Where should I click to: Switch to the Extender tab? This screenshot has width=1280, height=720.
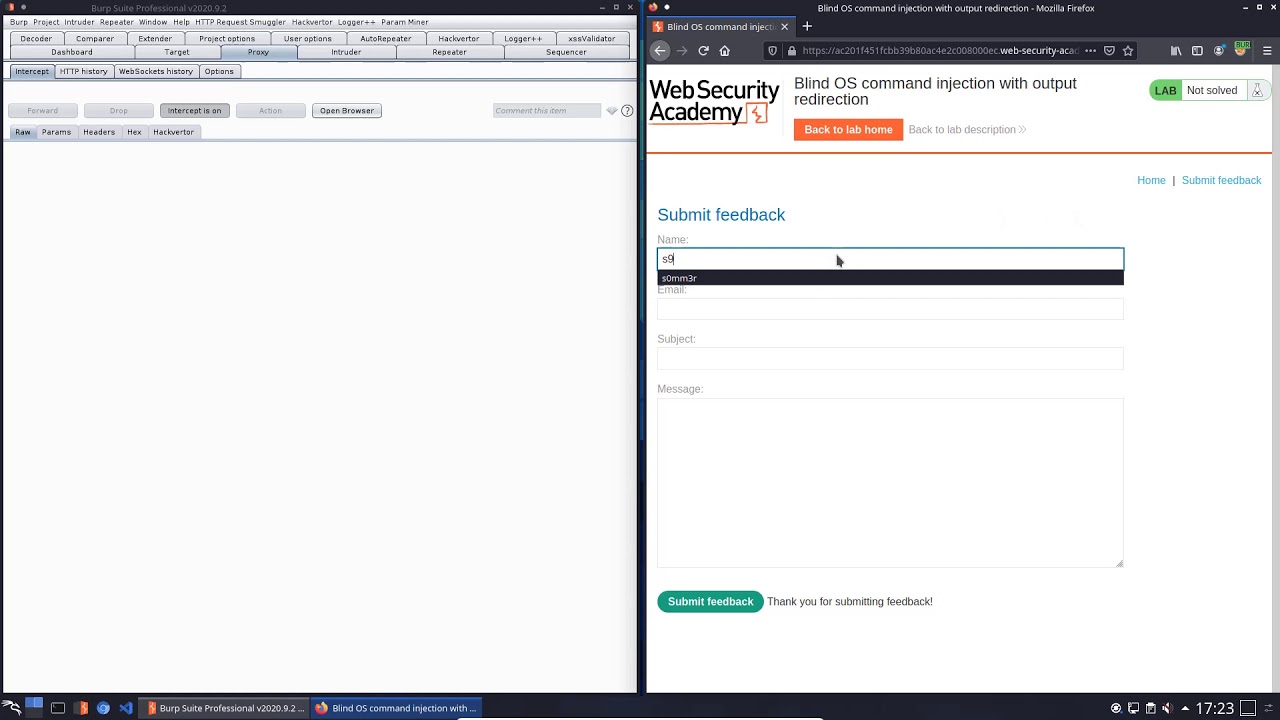(155, 39)
